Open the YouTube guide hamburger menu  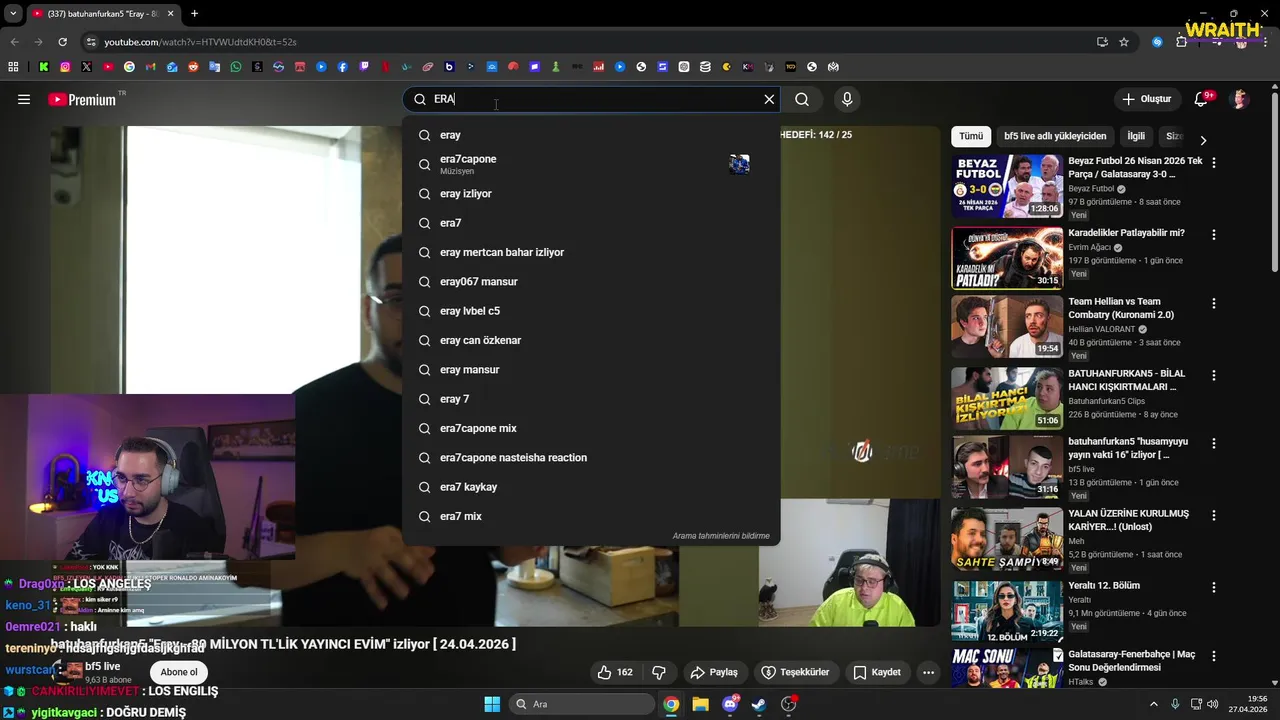tap(24, 99)
